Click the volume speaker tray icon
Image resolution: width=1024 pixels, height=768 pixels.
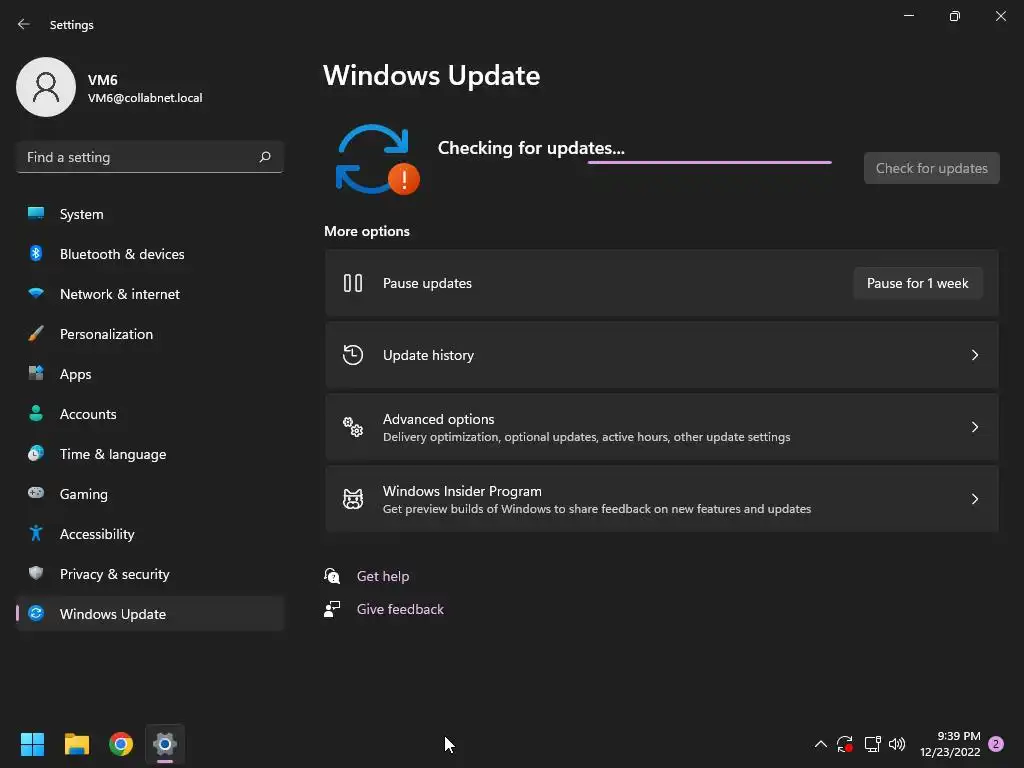tap(897, 744)
